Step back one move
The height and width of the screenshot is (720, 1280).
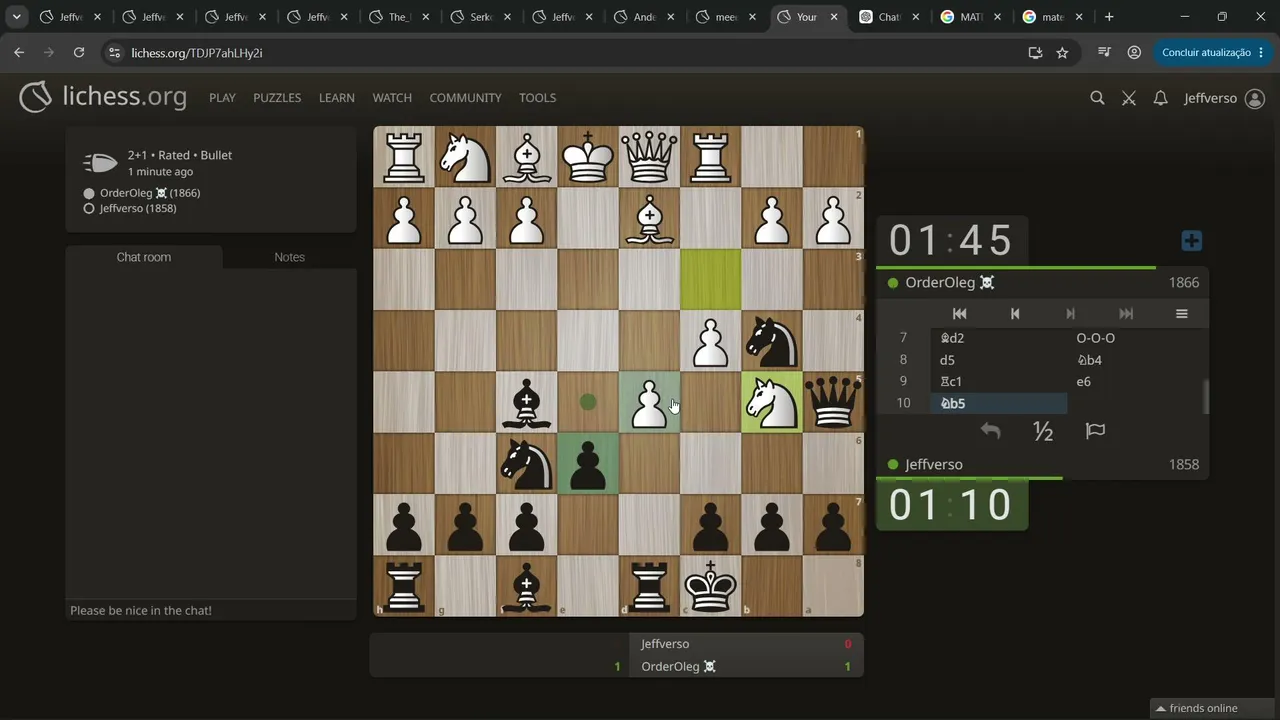pos(1015,313)
